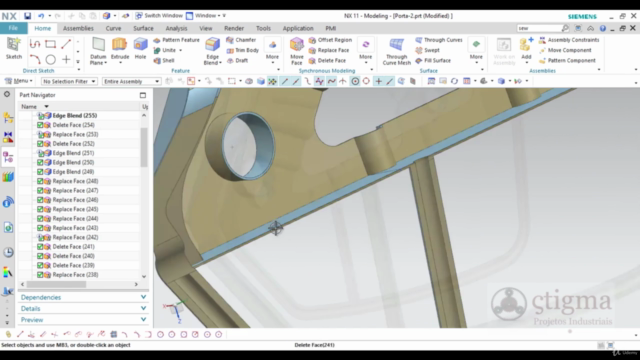The width and height of the screenshot is (640, 360).
Task: Run Replace Face command
Action: [x=329, y=50]
